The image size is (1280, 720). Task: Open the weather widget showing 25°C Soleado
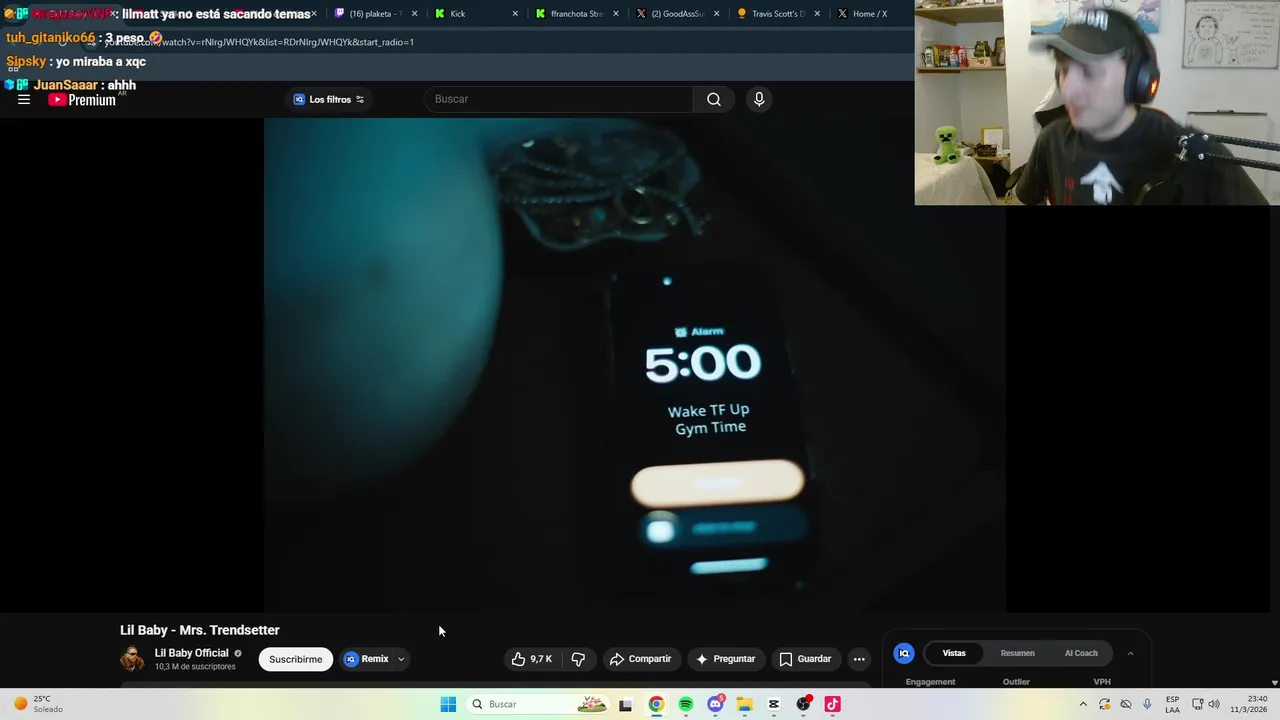(37, 704)
